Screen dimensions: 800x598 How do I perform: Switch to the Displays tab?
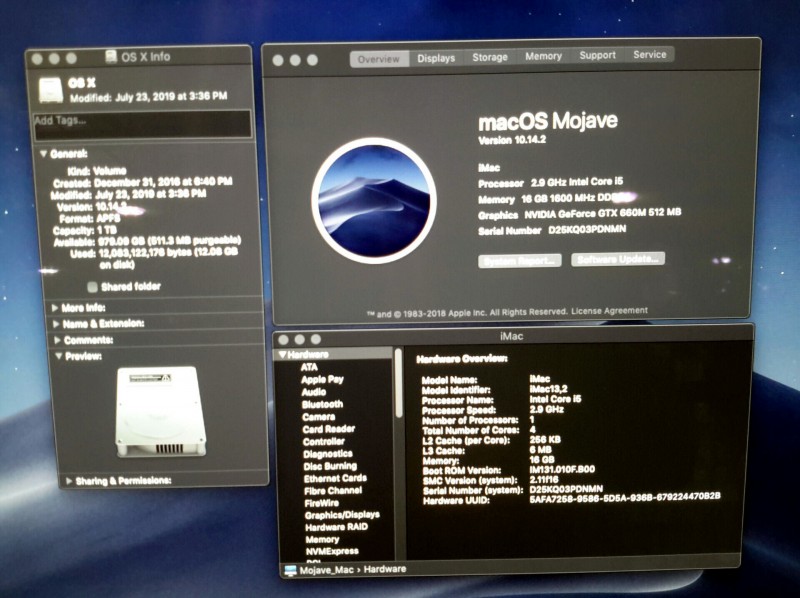click(x=436, y=58)
